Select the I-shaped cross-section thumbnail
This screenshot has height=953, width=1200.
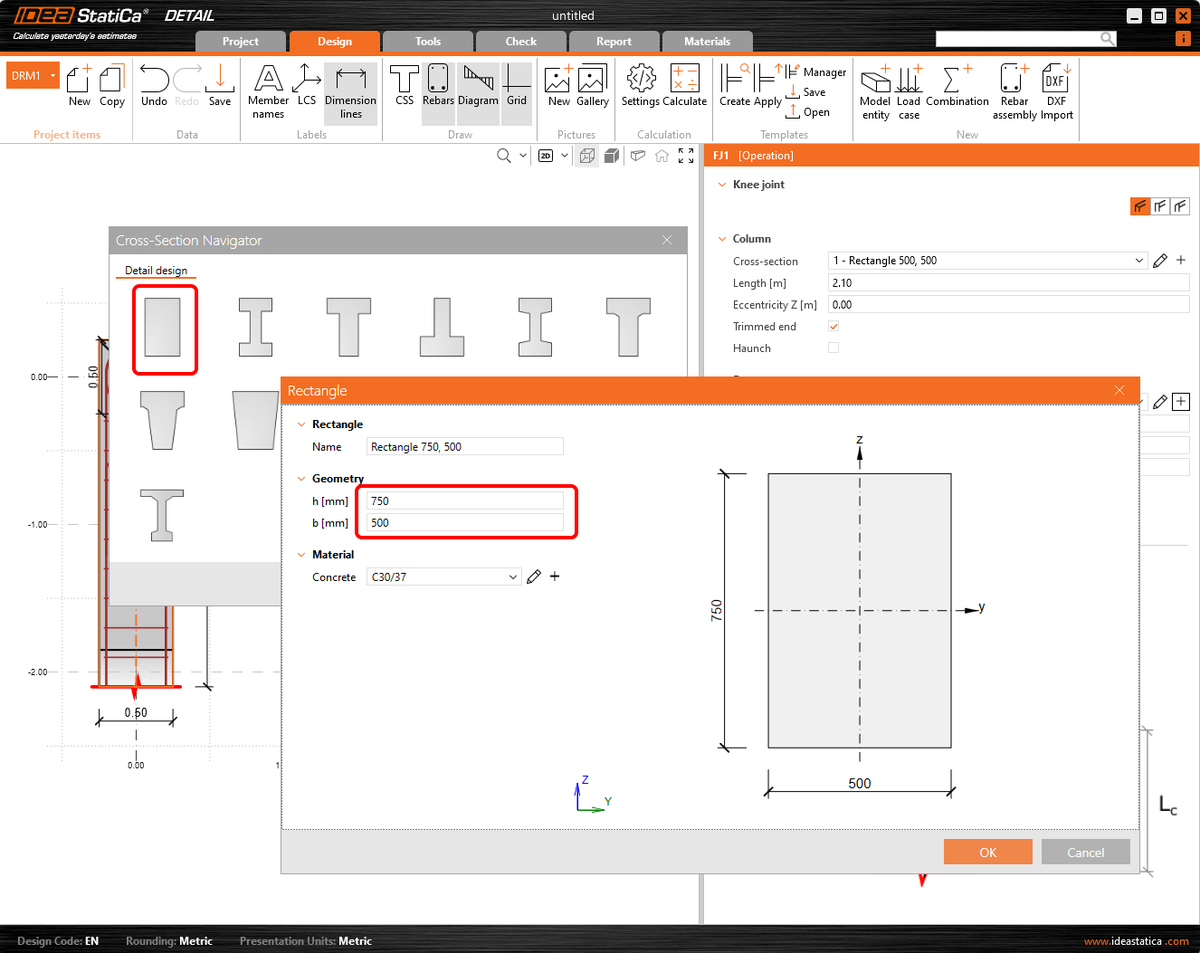tap(255, 326)
